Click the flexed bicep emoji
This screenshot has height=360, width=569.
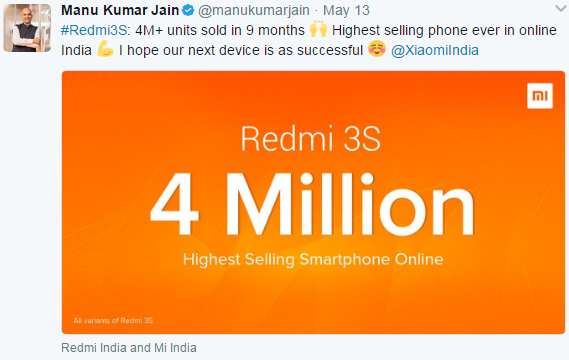(105, 49)
